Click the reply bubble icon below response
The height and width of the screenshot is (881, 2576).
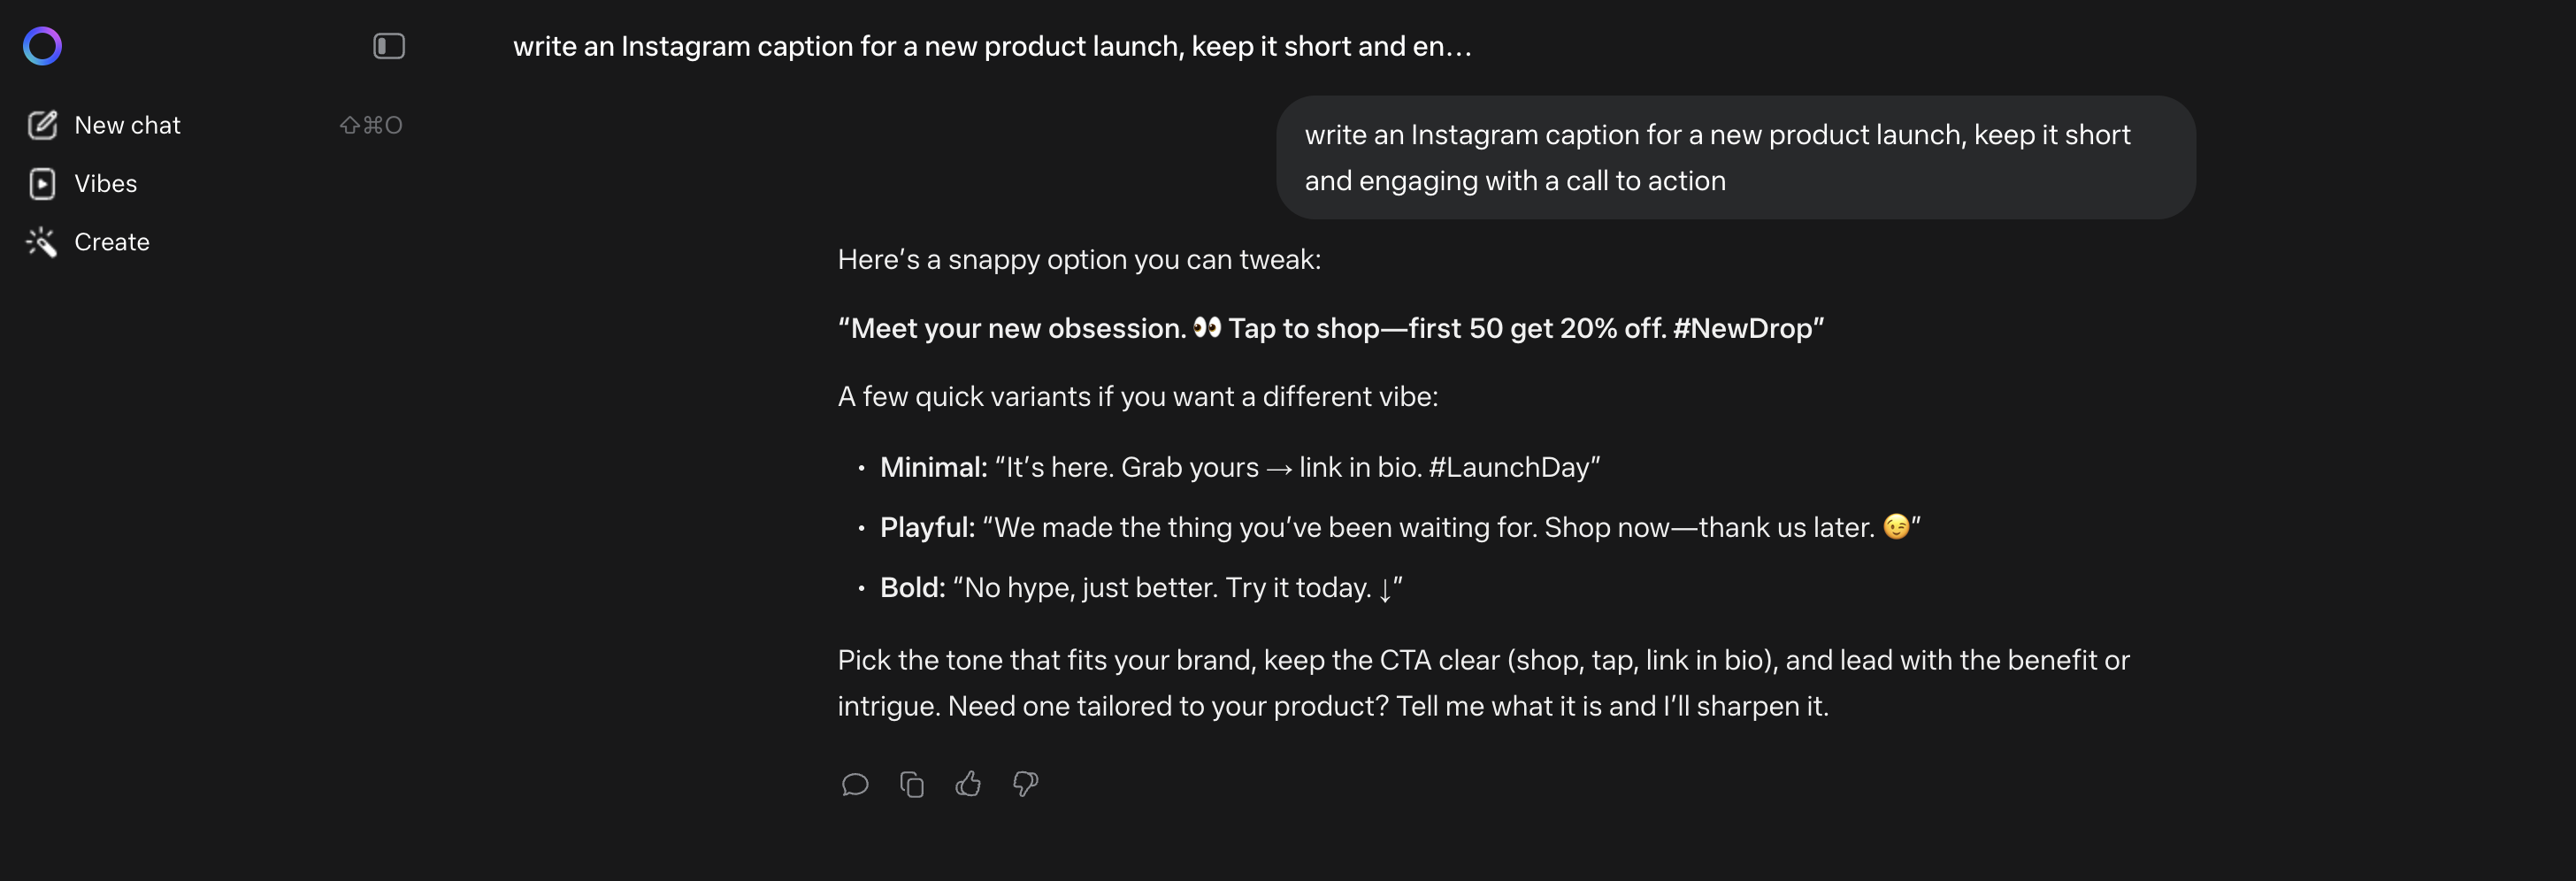click(855, 784)
